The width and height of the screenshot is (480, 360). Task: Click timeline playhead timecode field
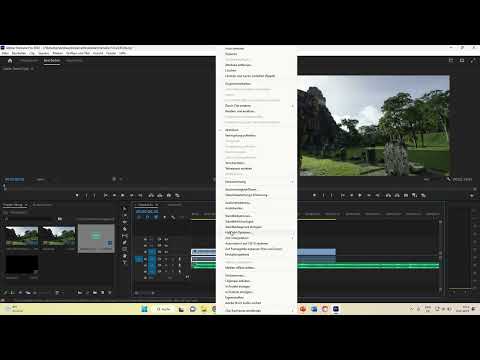(x=147, y=211)
